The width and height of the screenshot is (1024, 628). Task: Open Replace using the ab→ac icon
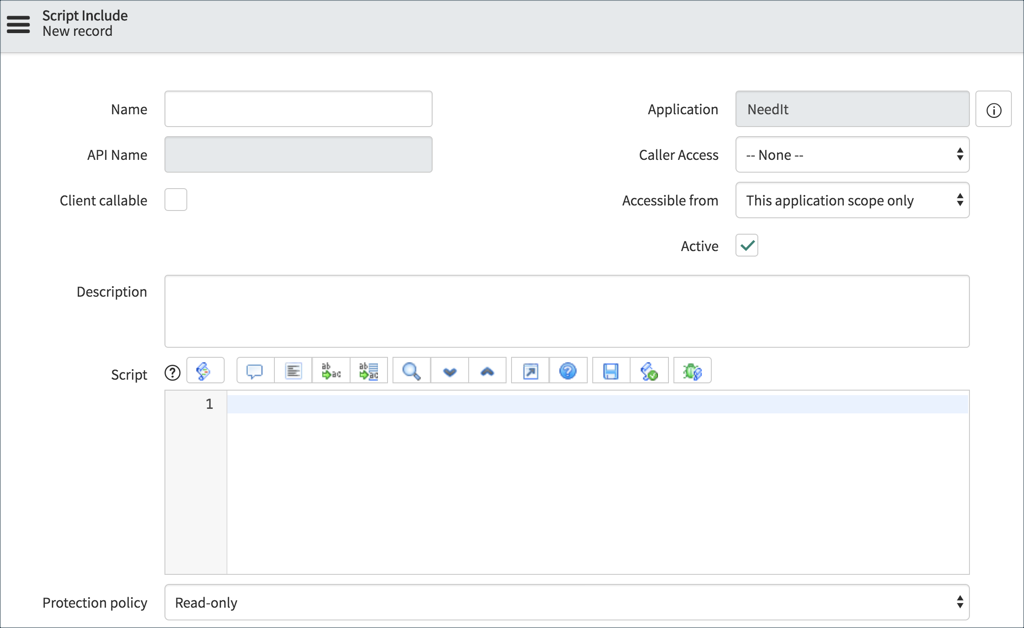coord(330,370)
